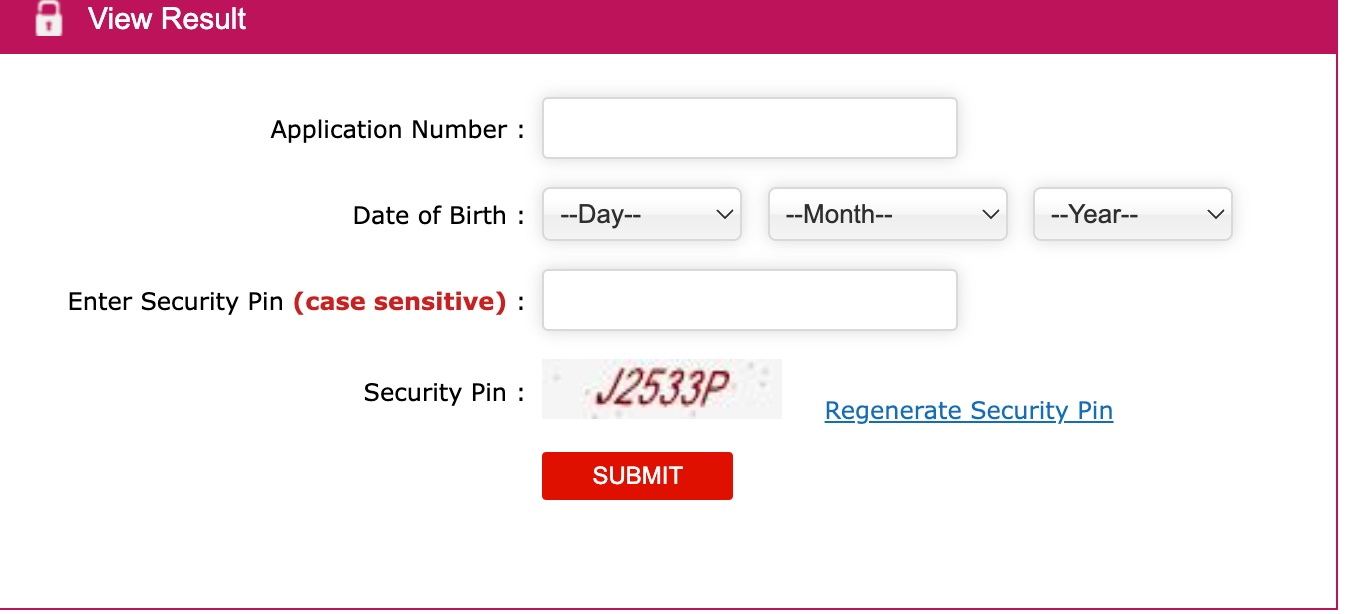The height and width of the screenshot is (614, 1348).
Task: Click the Enter Security Pin label
Action: (x=176, y=302)
